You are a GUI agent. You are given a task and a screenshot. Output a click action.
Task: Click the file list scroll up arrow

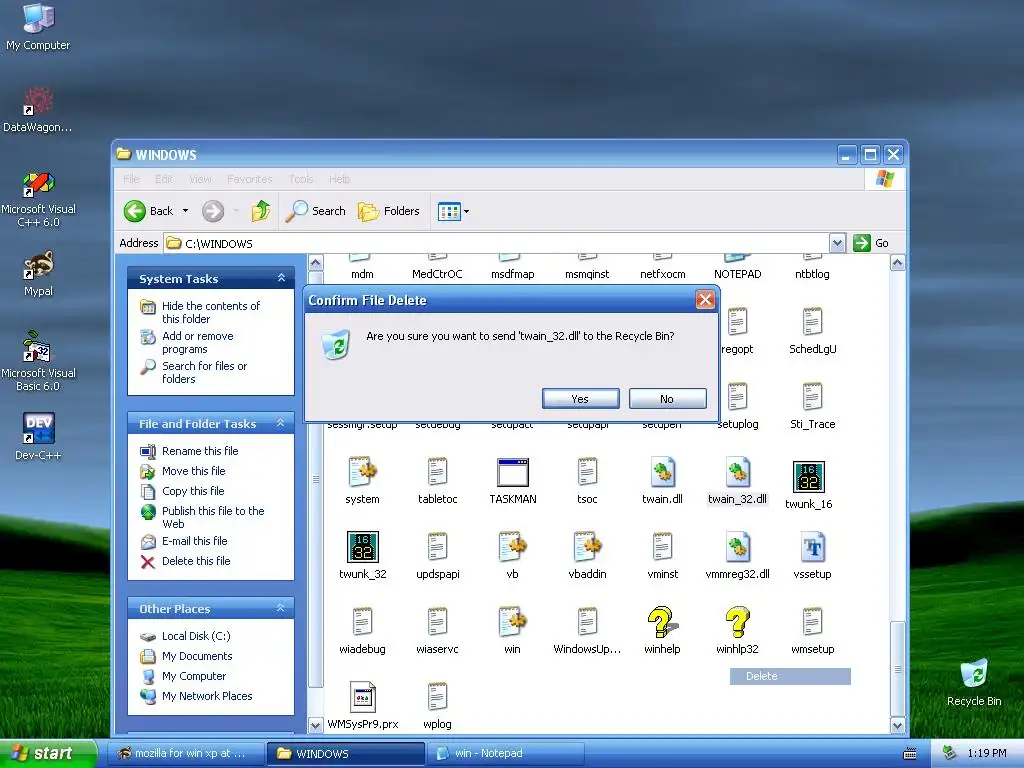tap(898, 263)
